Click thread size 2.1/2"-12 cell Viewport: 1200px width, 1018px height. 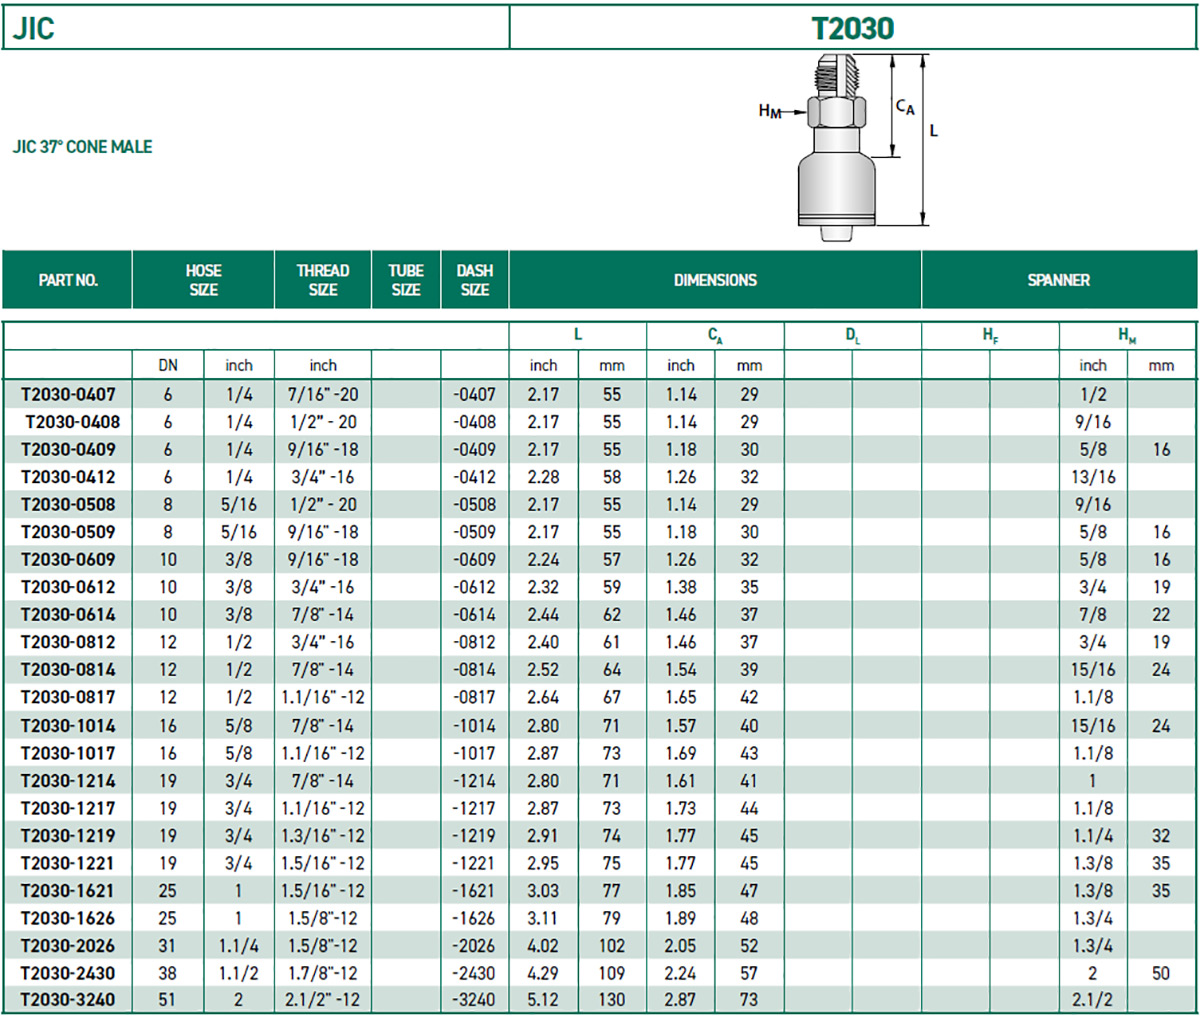[323, 999]
